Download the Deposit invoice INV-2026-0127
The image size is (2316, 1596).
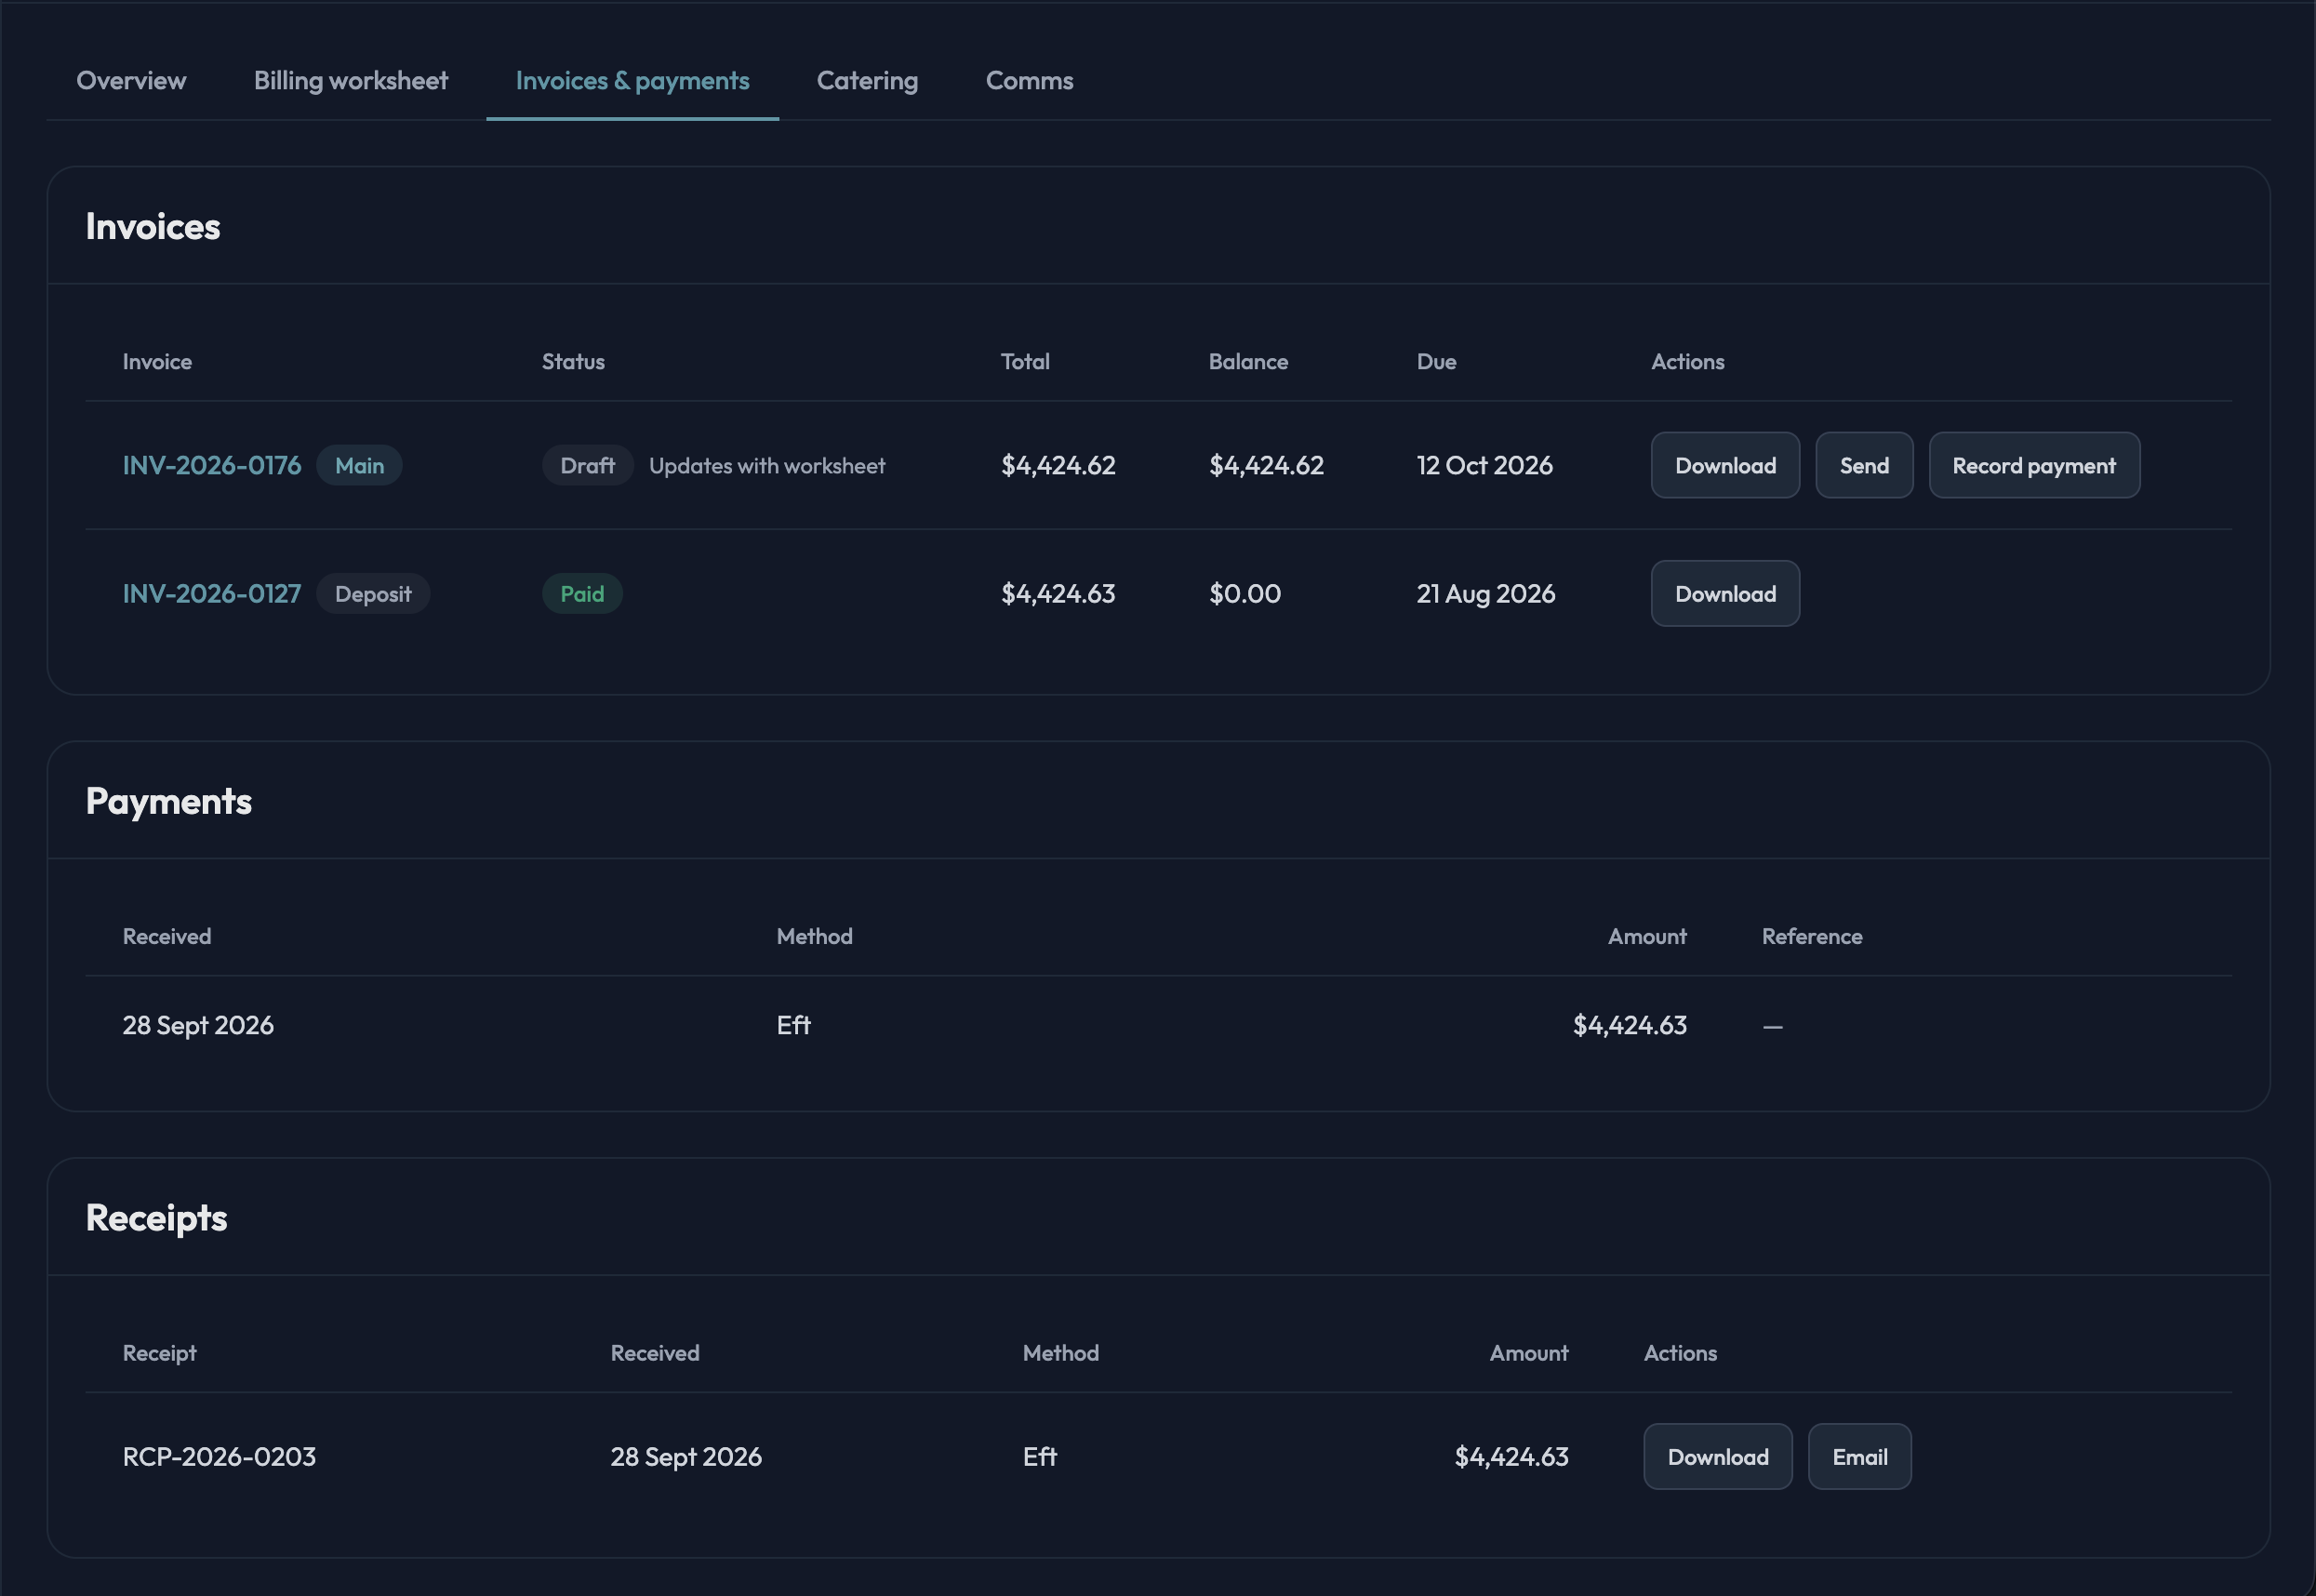1725,593
